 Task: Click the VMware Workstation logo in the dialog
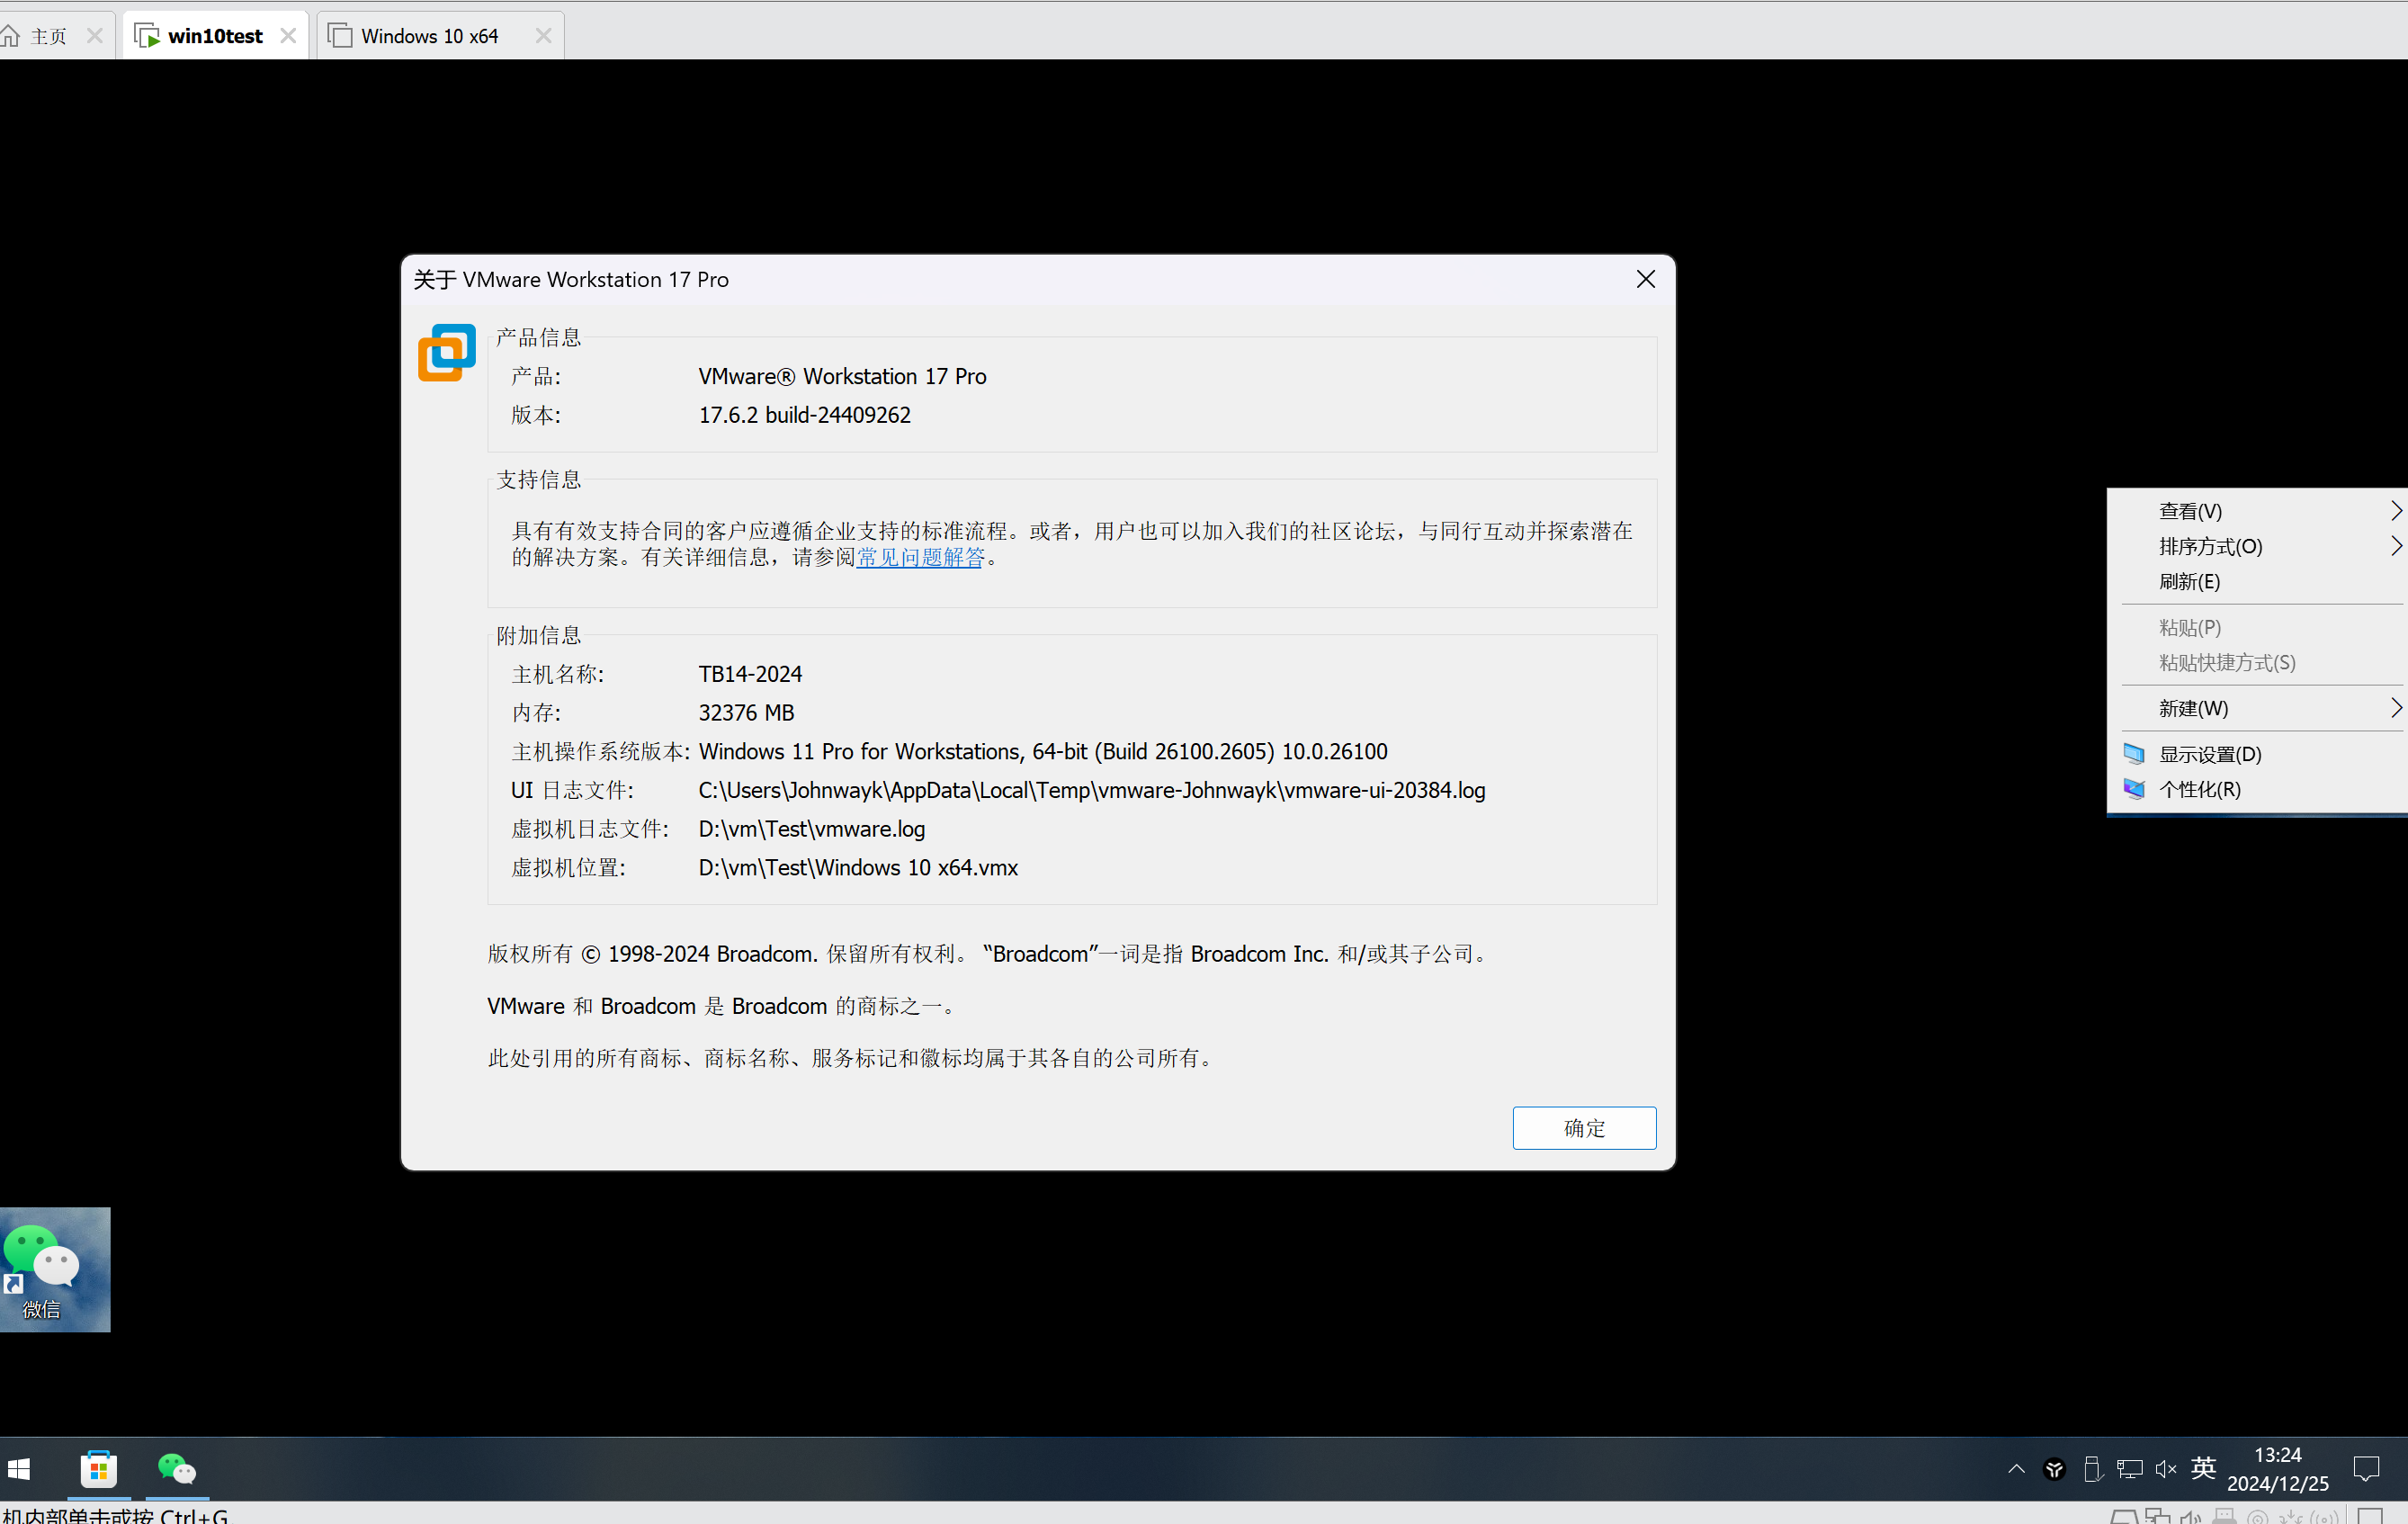(446, 352)
